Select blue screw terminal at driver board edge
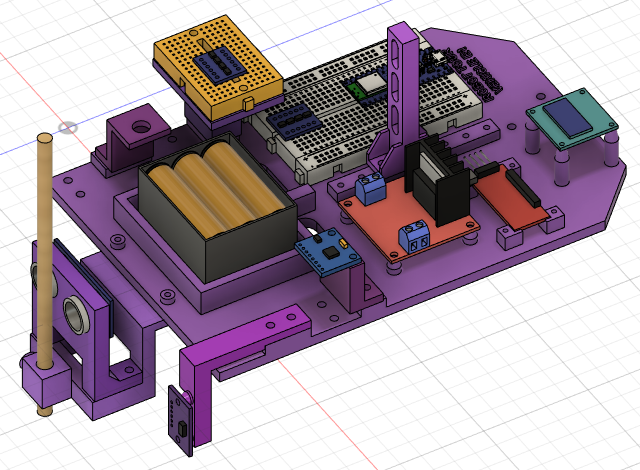Screen dimensions: 640x470 [x=414, y=237]
